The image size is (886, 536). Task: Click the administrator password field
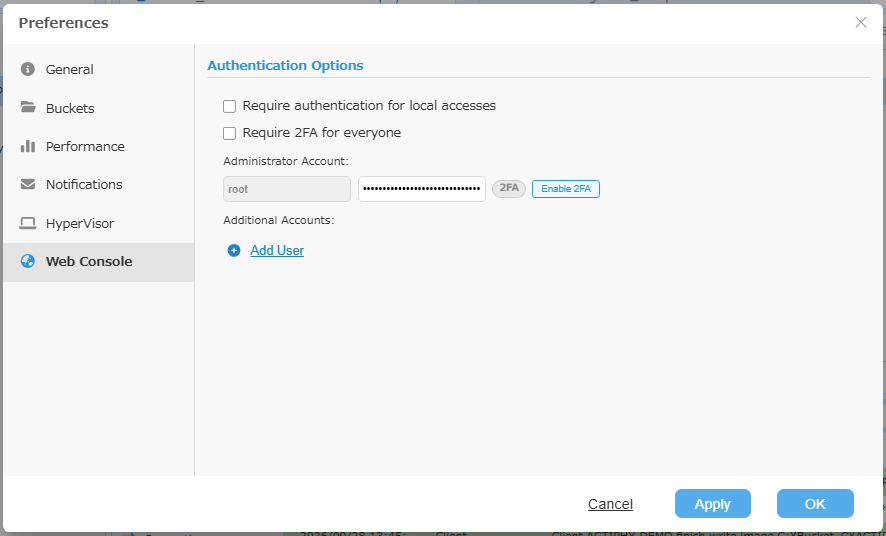coord(422,189)
